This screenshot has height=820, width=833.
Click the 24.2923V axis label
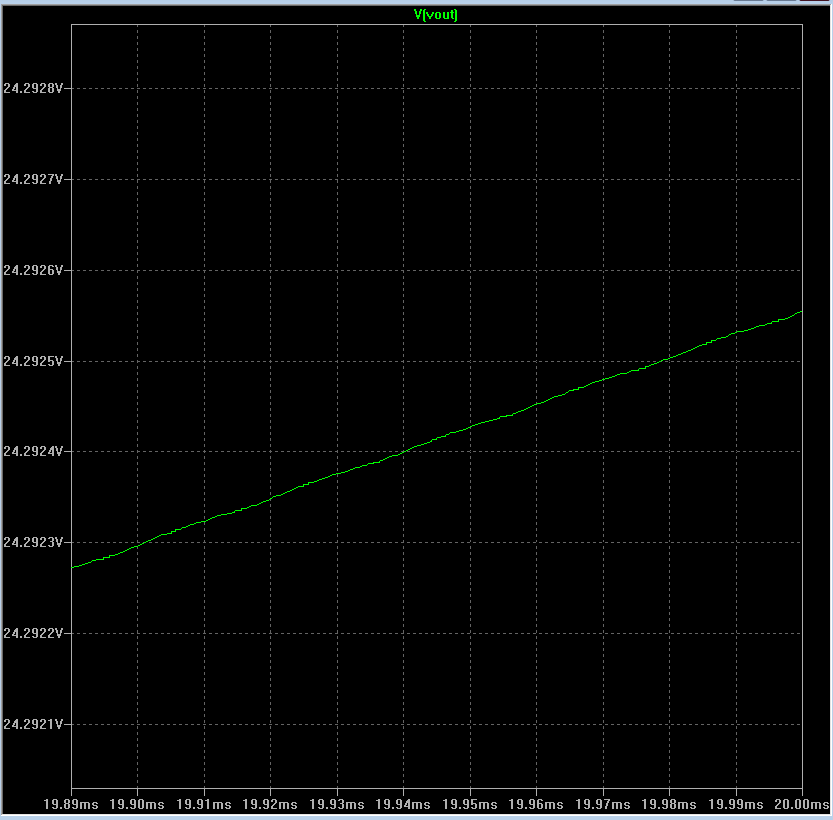[x=33, y=542]
